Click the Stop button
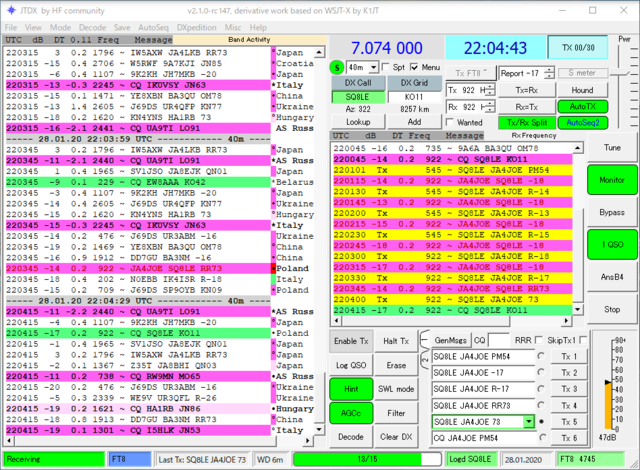This screenshot has height=470, width=640. tap(612, 309)
